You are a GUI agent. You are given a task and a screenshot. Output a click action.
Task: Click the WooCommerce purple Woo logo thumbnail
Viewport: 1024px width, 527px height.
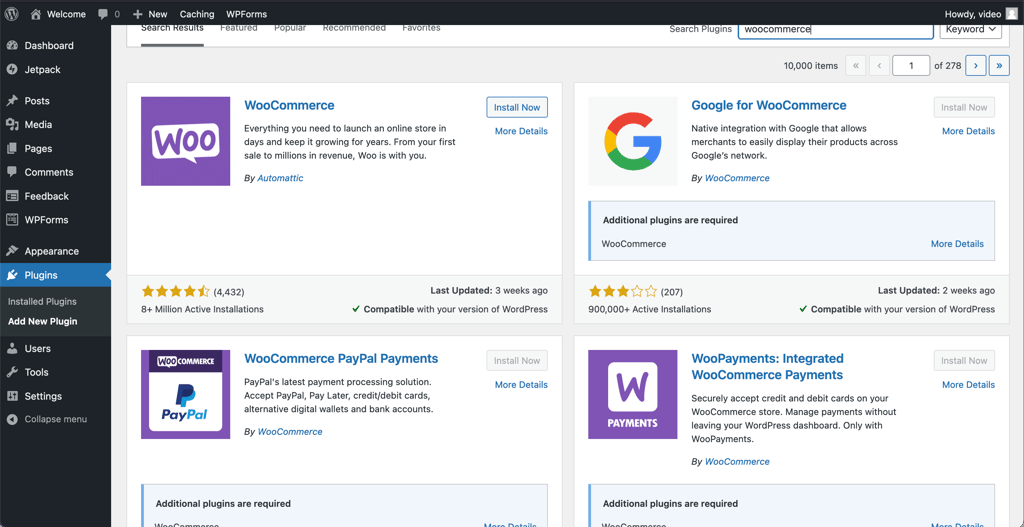pos(185,141)
